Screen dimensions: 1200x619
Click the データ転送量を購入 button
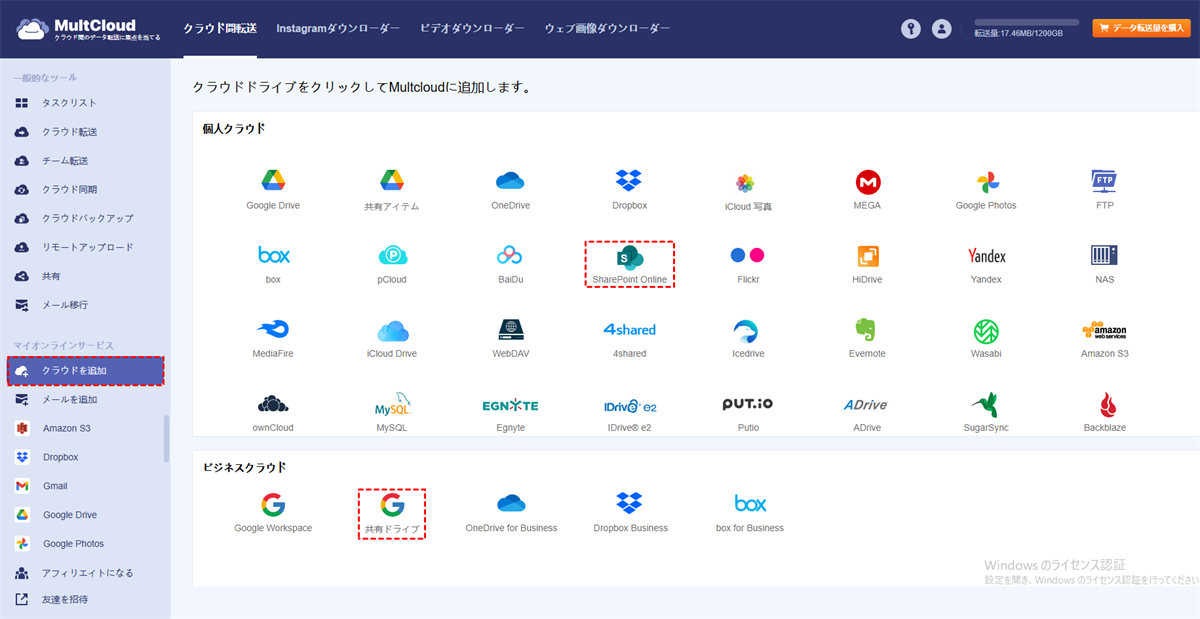pyautogui.click(x=1141, y=28)
